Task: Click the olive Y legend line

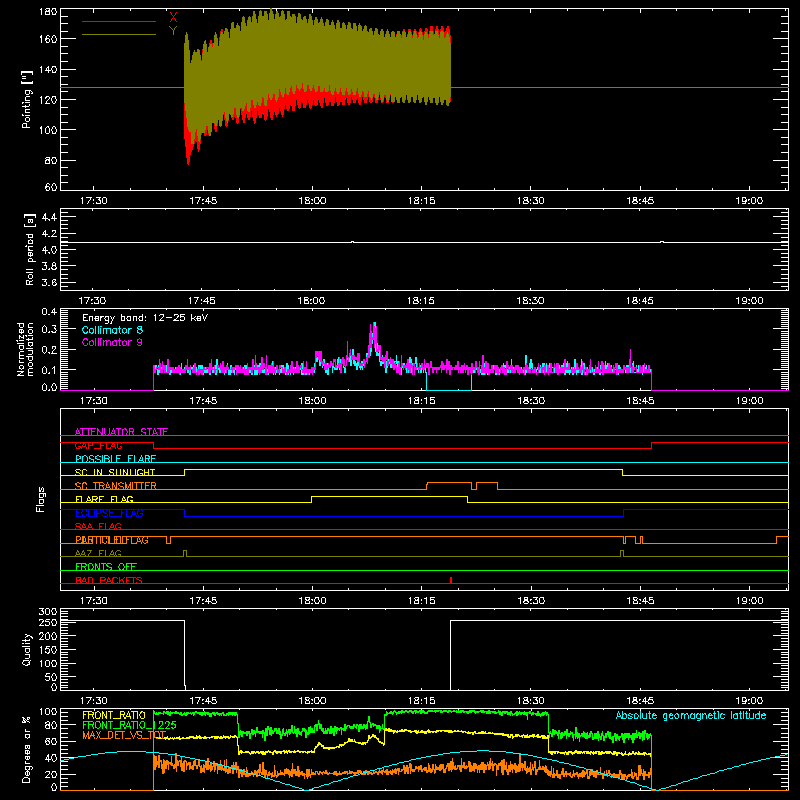Action: [119, 35]
